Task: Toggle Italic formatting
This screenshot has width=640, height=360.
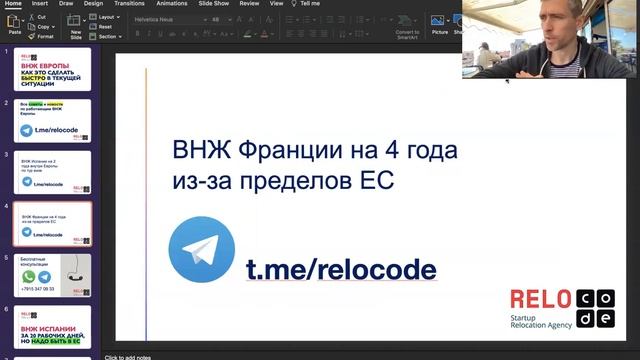Action: (x=149, y=34)
